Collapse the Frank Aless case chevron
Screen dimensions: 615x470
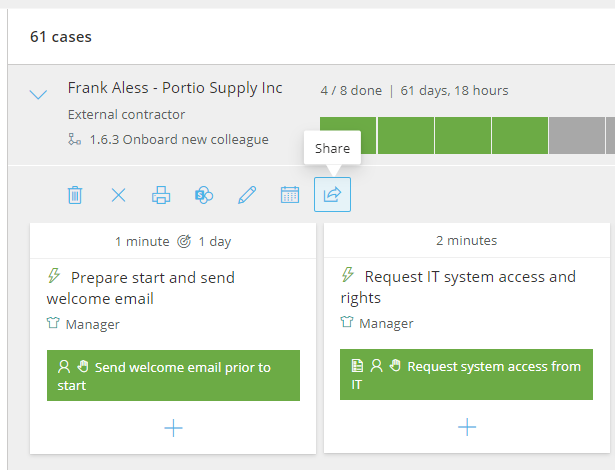[x=38, y=95]
